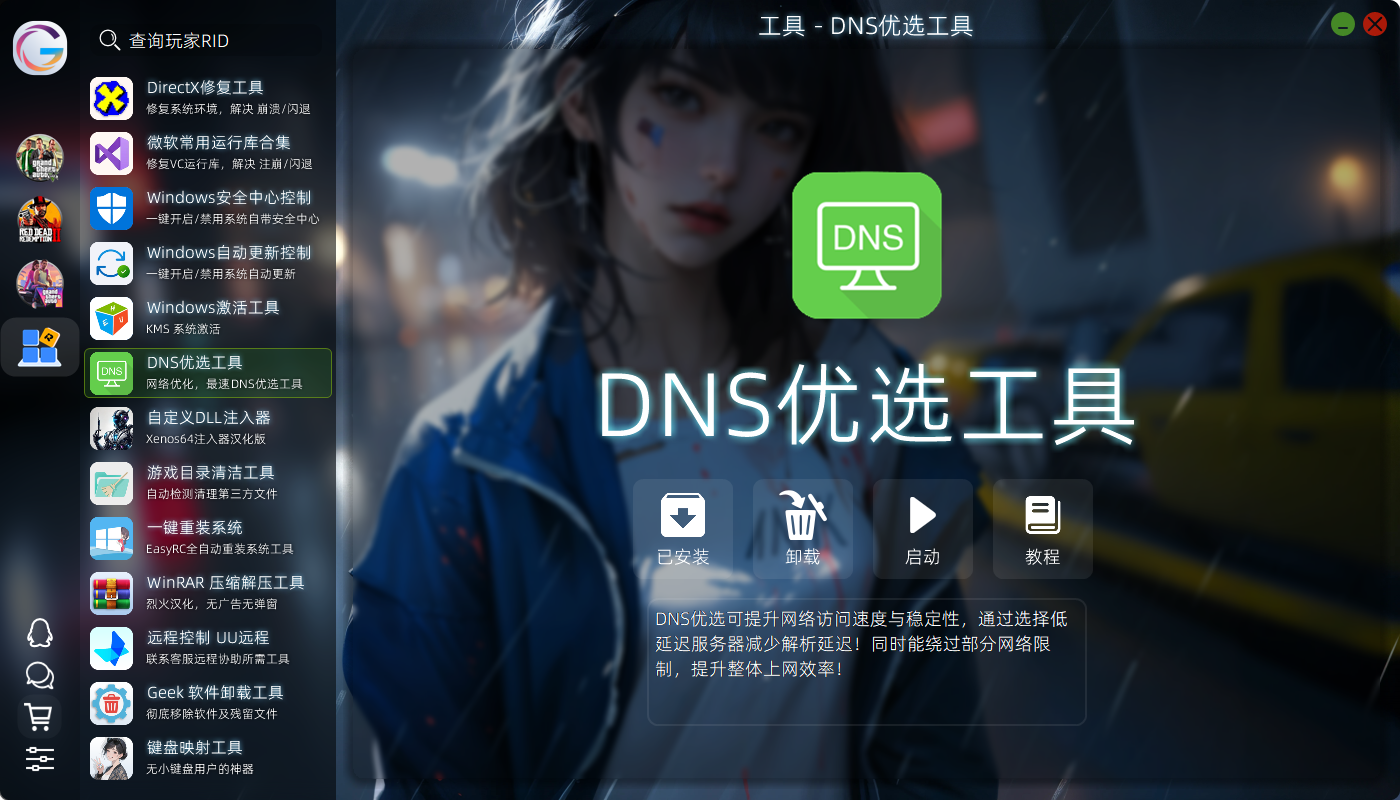Open 自定义DLL注入器 tool
This screenshot has height=800, width=1400.
point(208,428)
